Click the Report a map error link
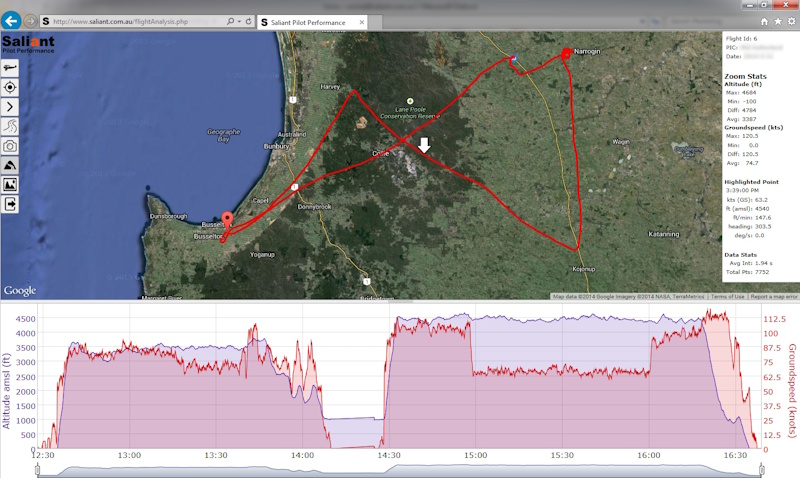The width and height of the screenshot is (800, 478). click(774, 296)
